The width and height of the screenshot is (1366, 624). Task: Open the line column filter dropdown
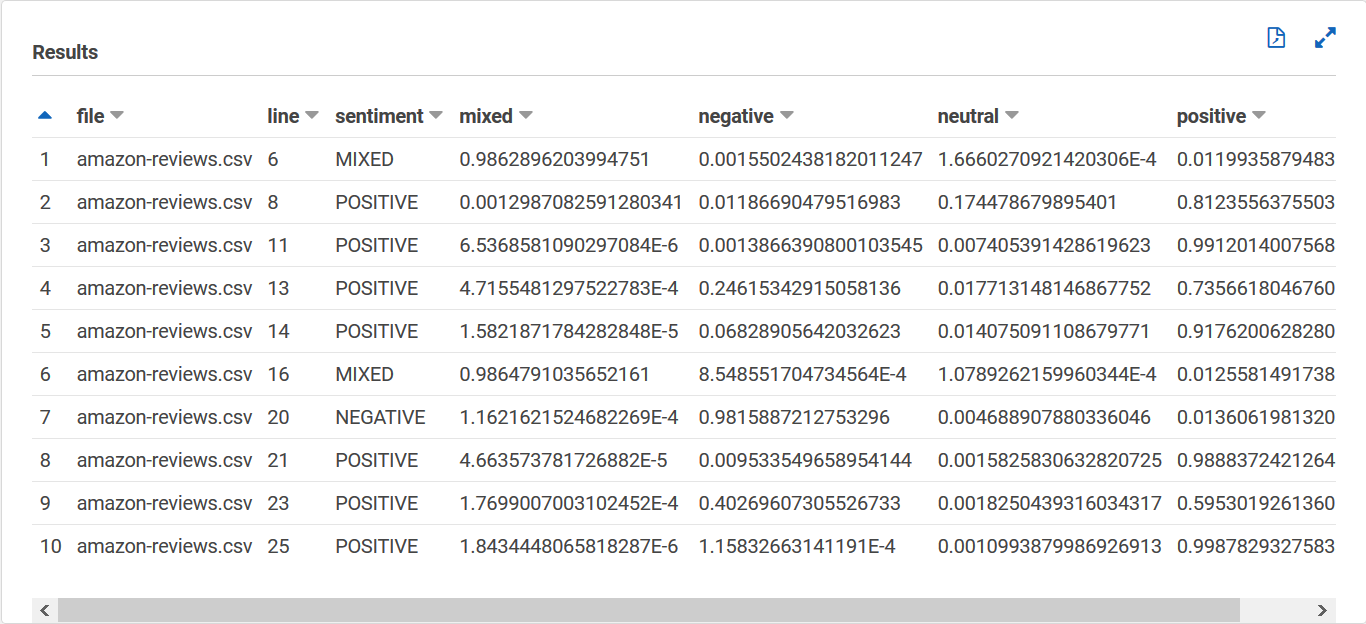click(x=311, y=115)
